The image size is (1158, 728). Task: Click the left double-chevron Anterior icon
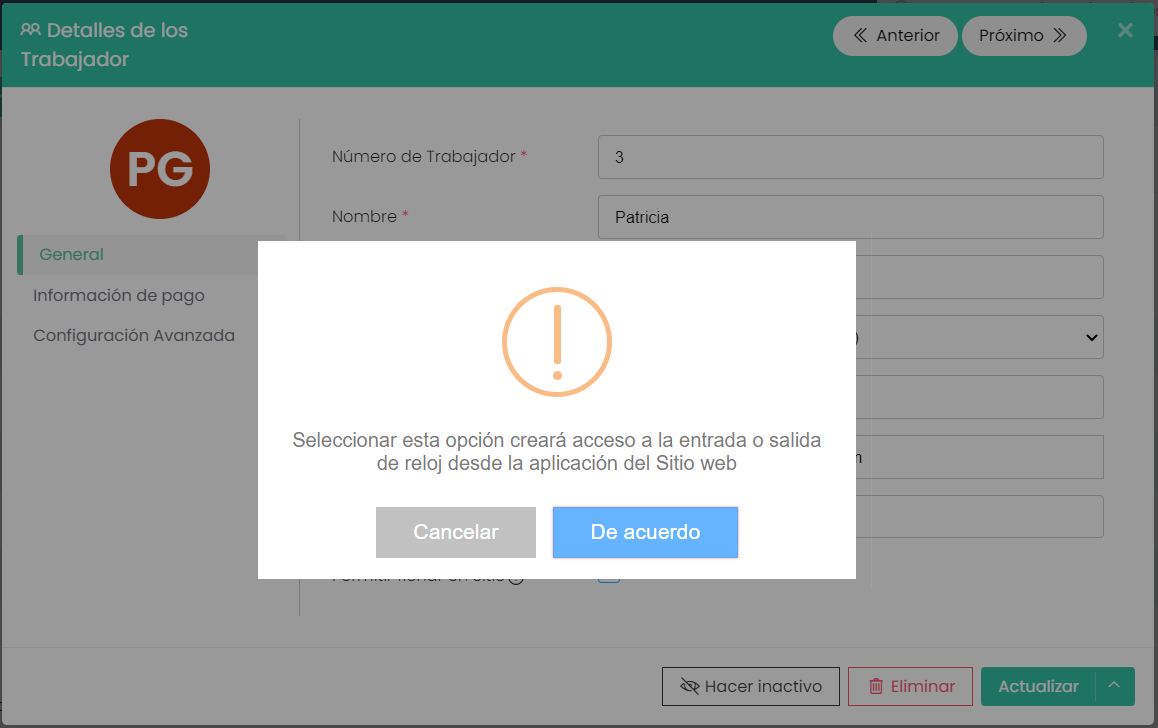(860, 36)
